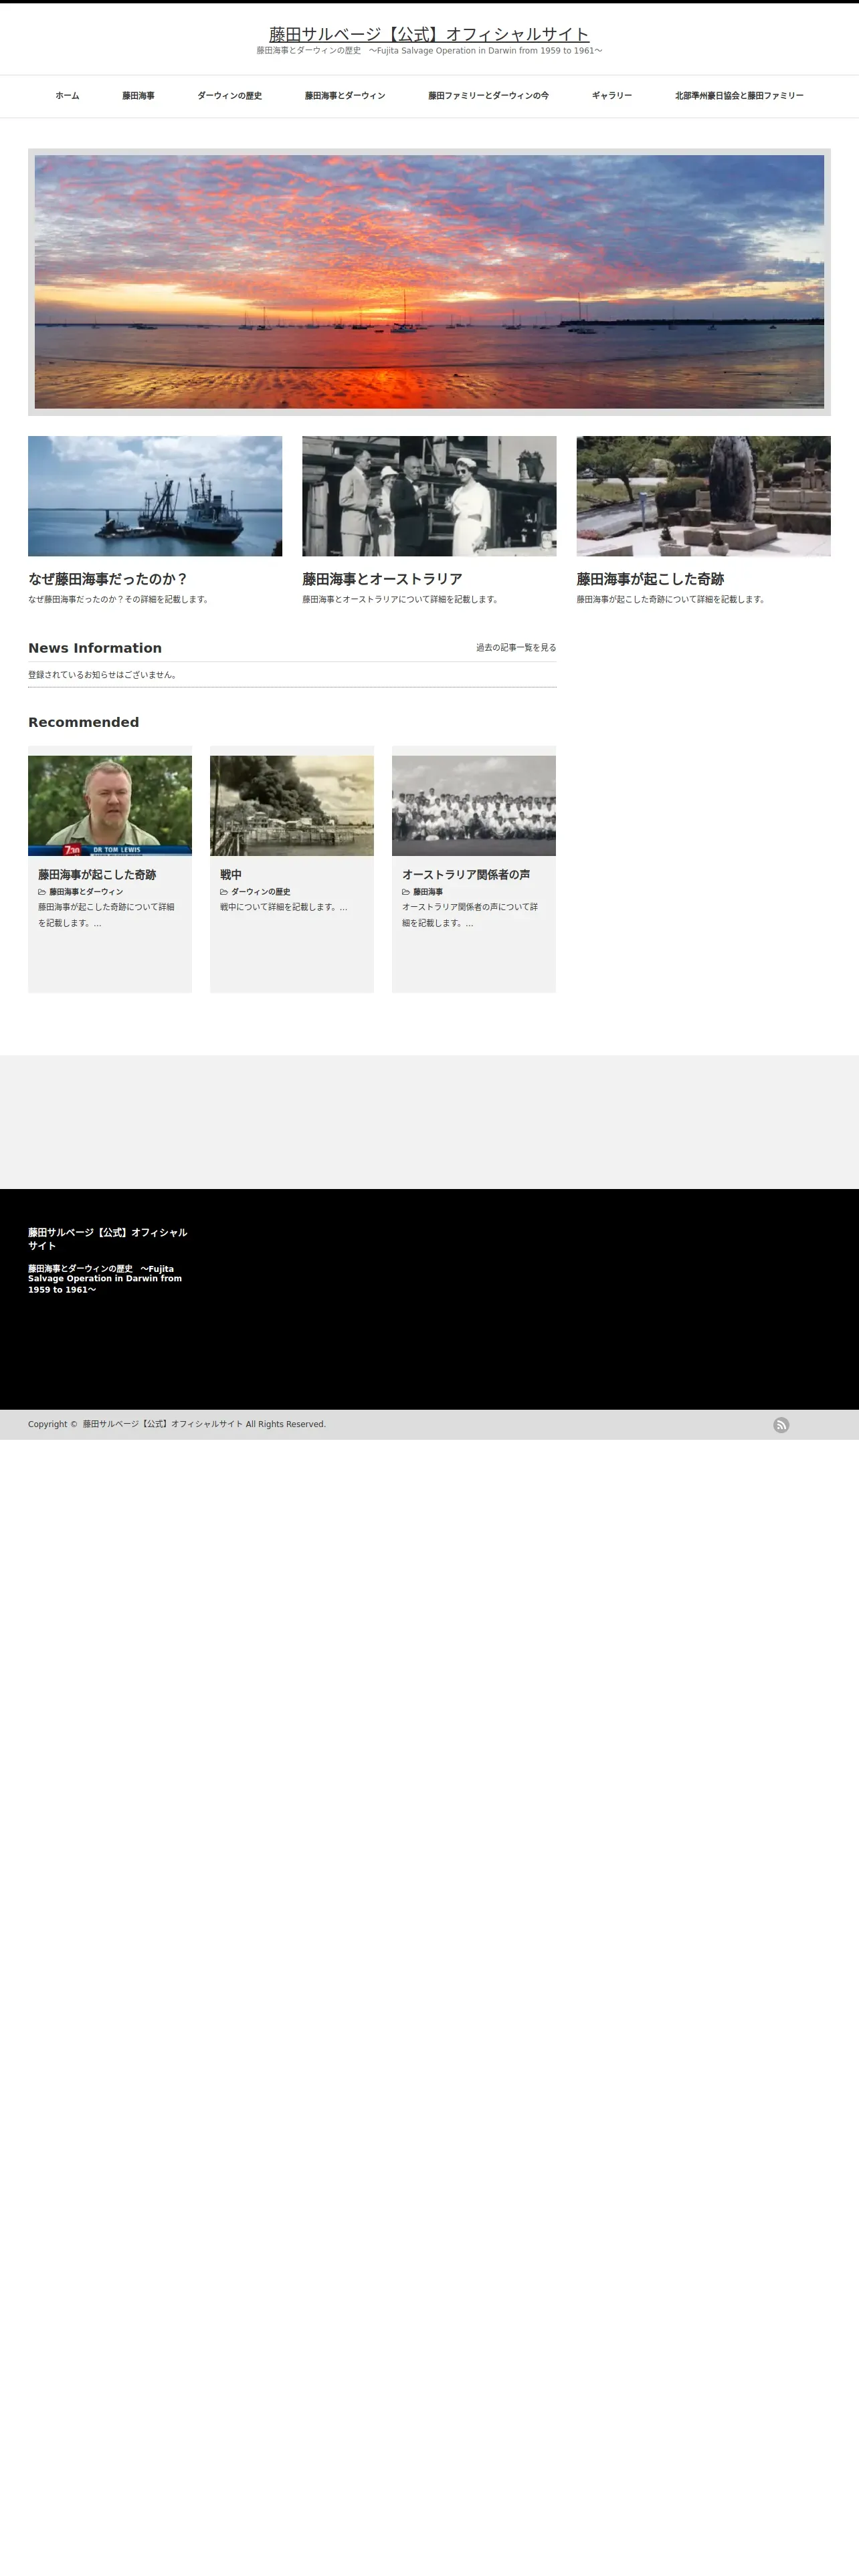Image resolution: width=859 pixels, height=2576 pixels.
Task: Click folder icon beside 藤田海事 category
Action: point(406,892)
